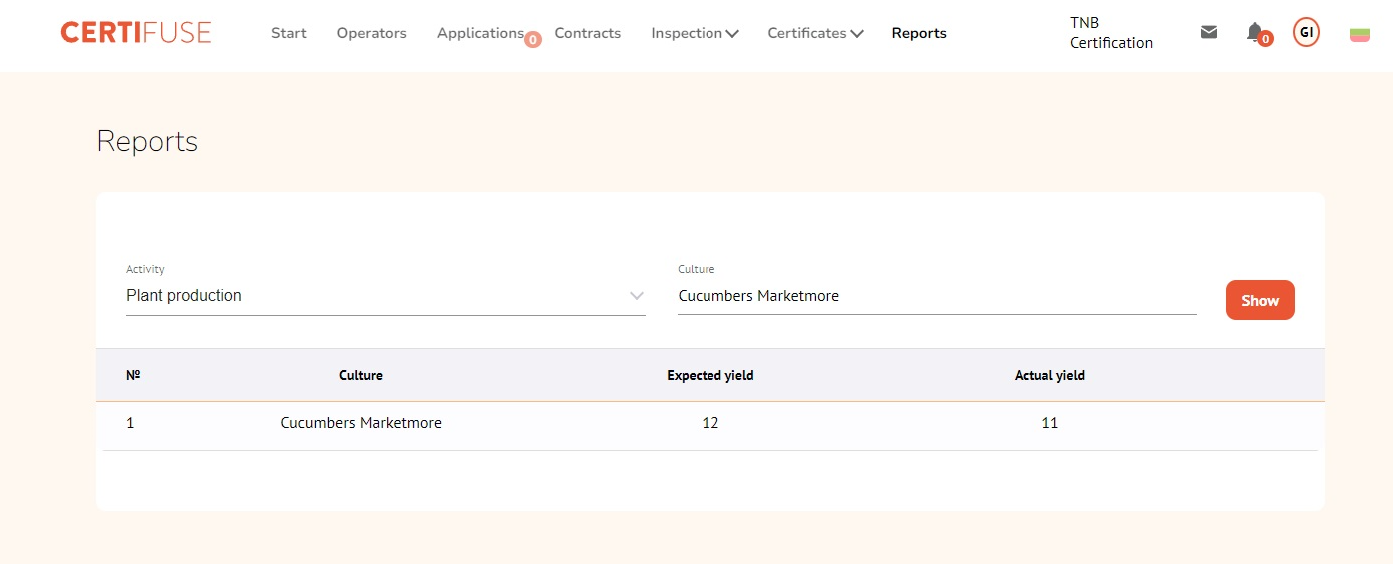
Task: Click the Applications counter badge
Action: tap(533, 40)
